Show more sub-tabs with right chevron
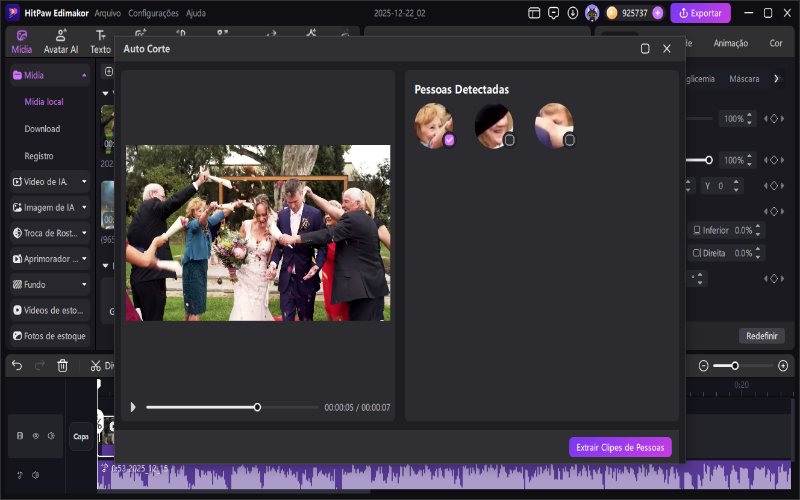This screenshot has height=500, width=800. point(776,79)
